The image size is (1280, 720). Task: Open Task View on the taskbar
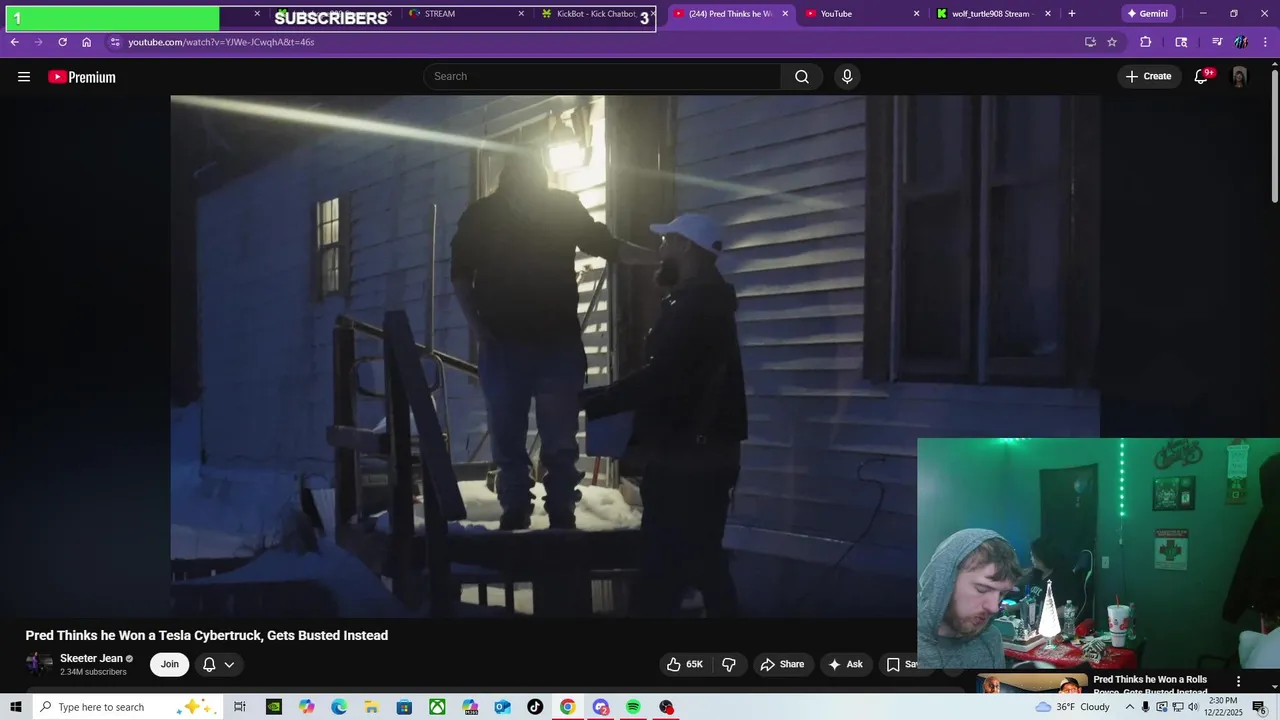coord(240,707)
